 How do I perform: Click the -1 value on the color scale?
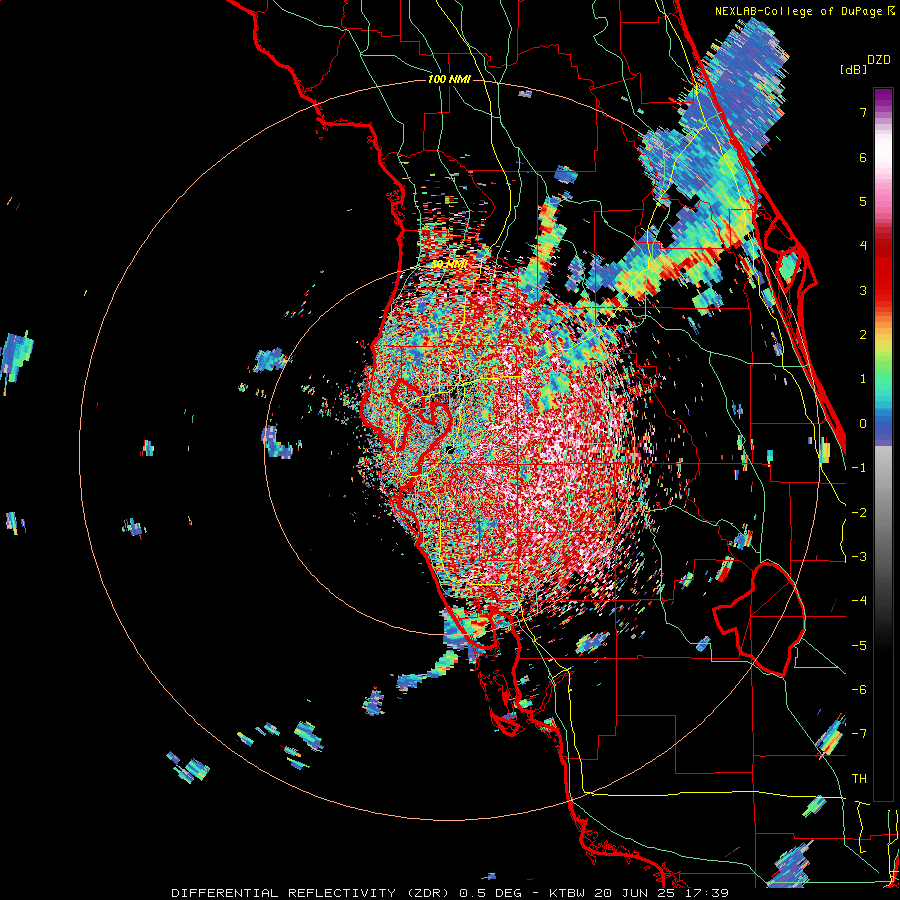(x=859, y=468)
